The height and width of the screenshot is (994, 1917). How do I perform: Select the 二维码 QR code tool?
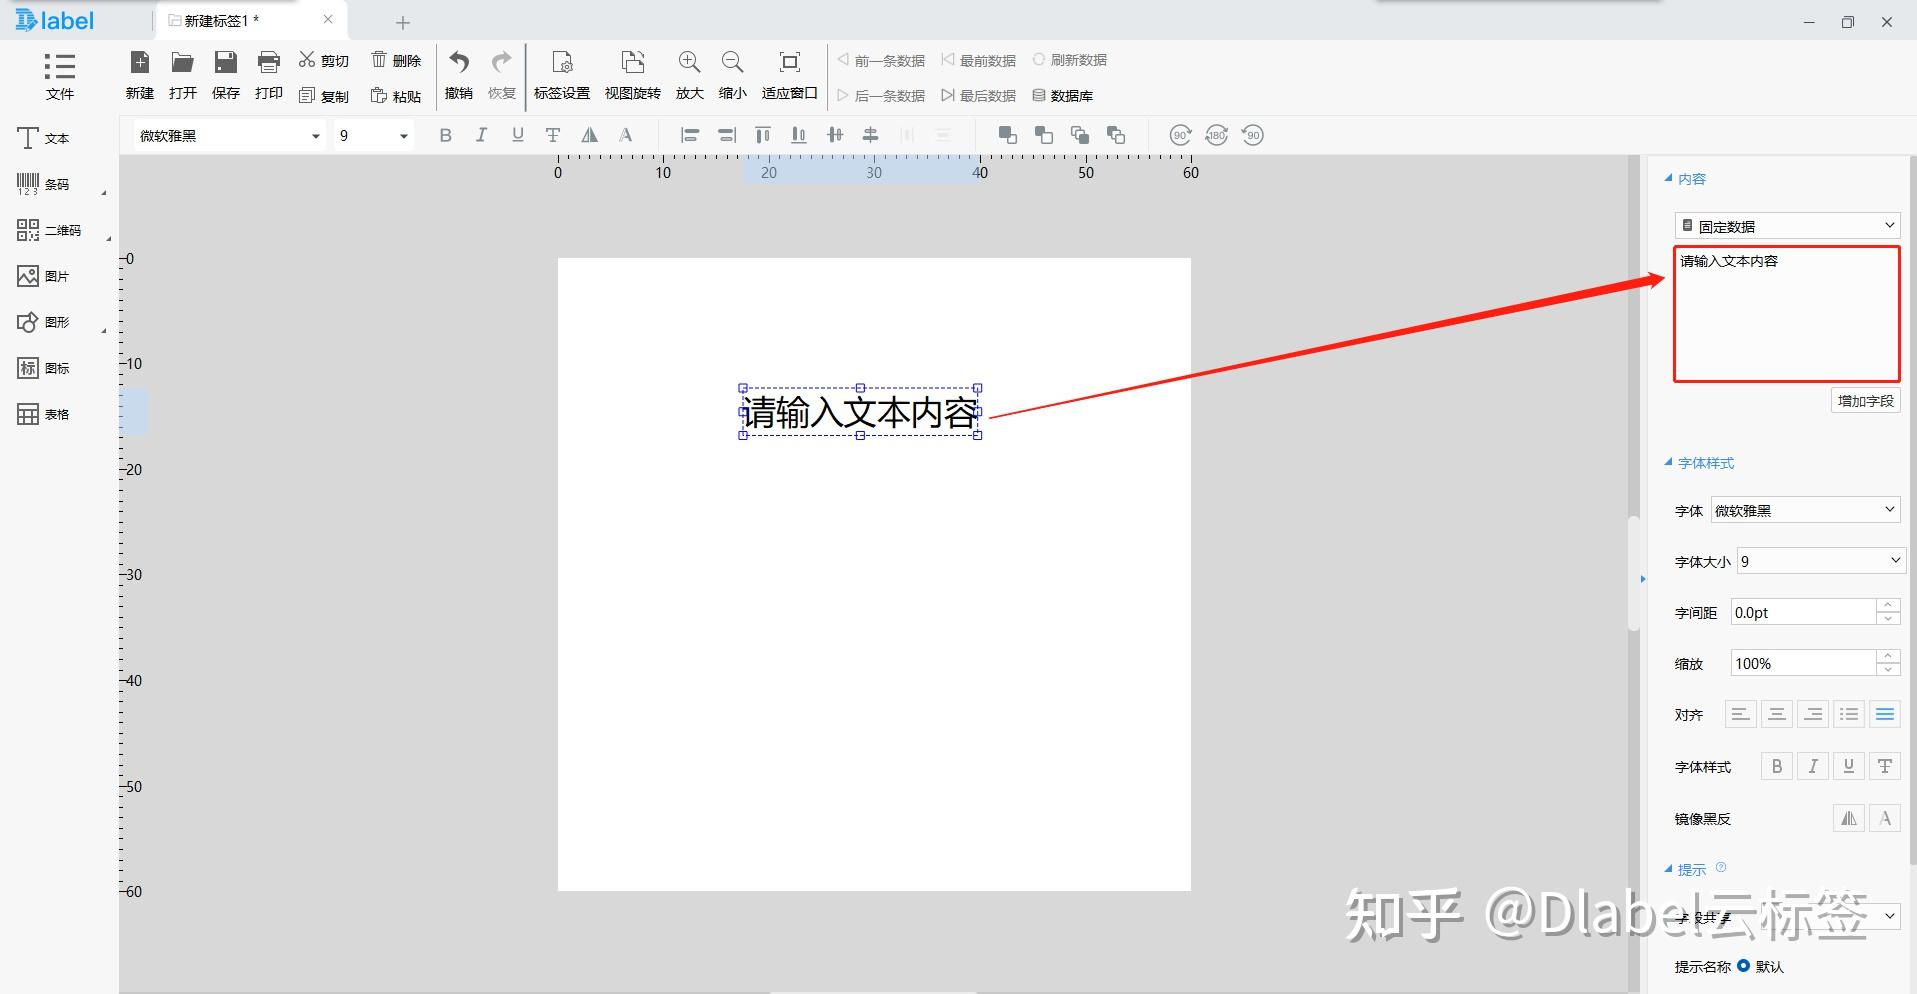click(49, 230)
